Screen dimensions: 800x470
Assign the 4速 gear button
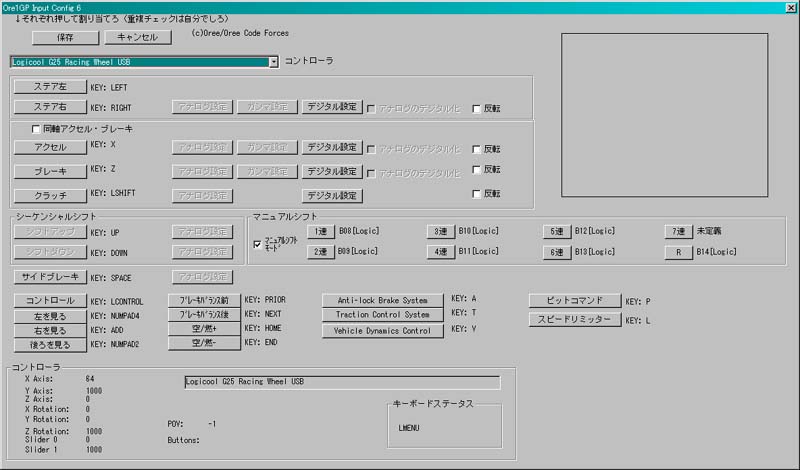click(440, 252)
